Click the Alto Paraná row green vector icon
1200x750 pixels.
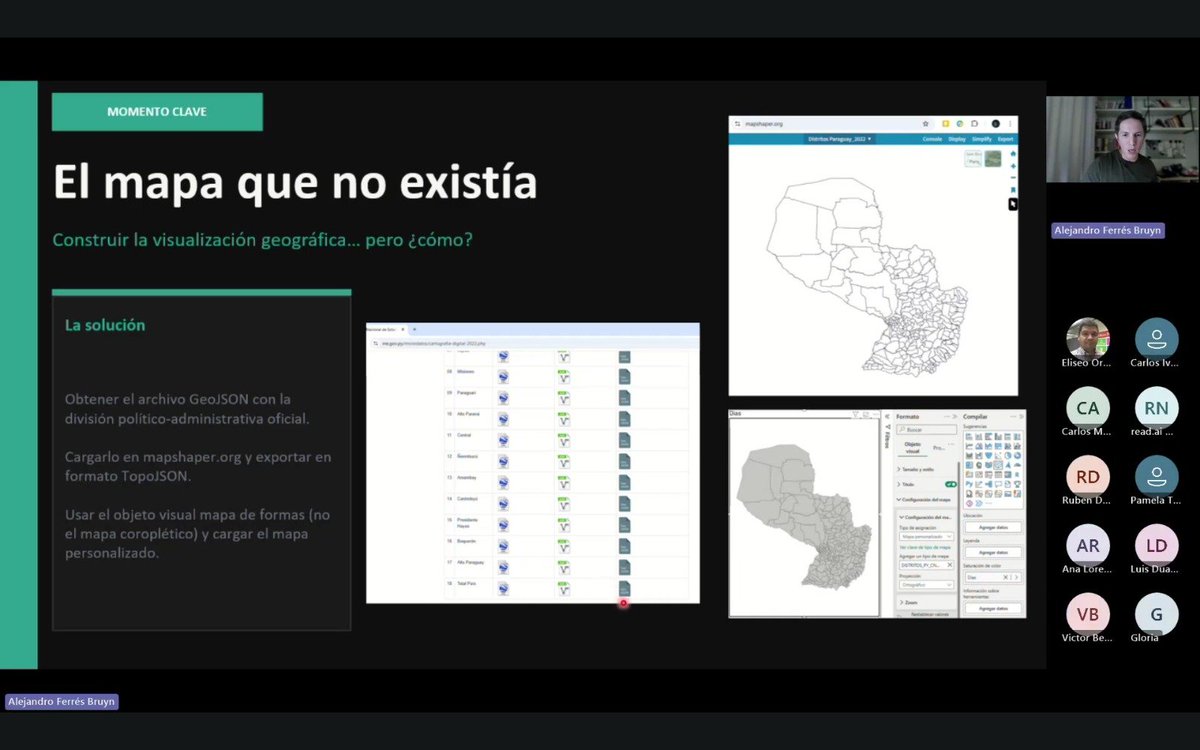pos(564,420)
